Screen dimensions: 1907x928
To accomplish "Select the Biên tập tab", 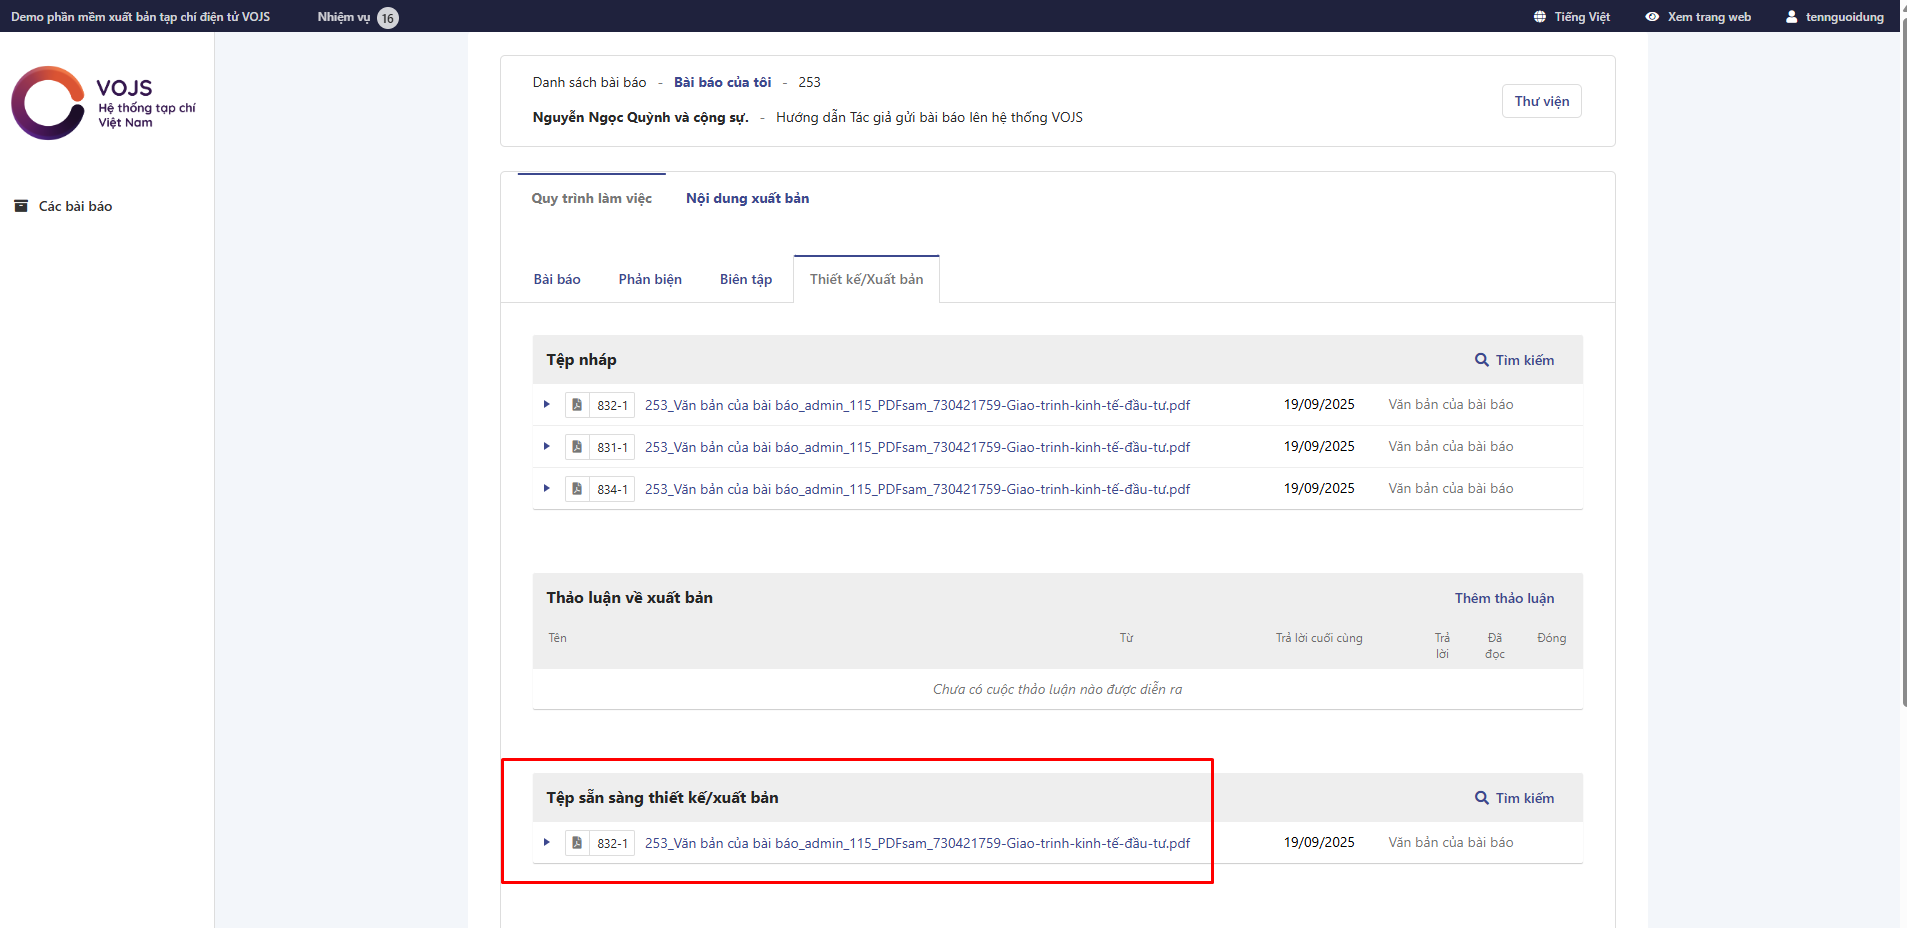I will 745,279.
